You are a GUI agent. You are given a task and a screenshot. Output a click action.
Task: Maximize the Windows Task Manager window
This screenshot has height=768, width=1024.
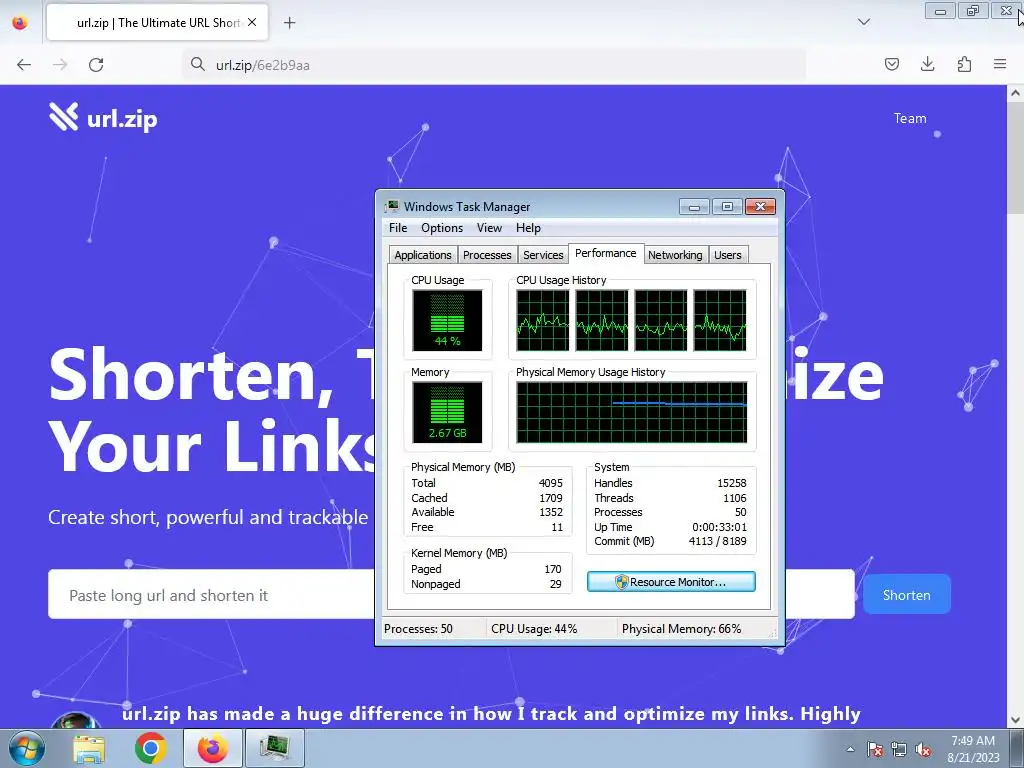727,207
